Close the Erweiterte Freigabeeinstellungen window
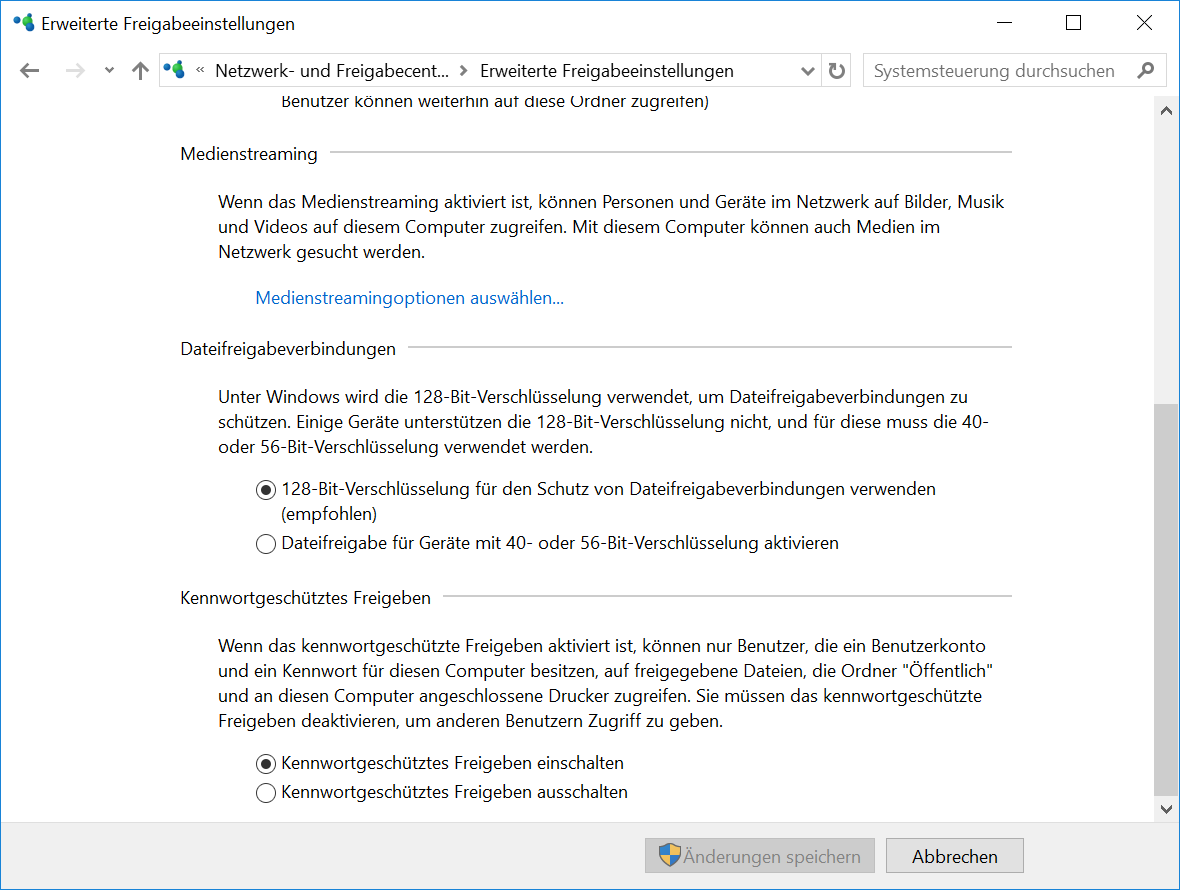Image resolution: width=1180 pixels, height=890 pixels. (x=1144, y=23)
